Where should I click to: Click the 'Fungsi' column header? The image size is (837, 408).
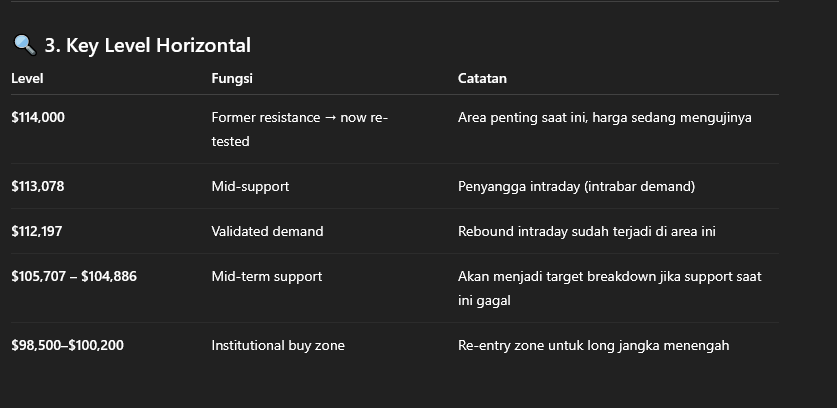point(232,79)
